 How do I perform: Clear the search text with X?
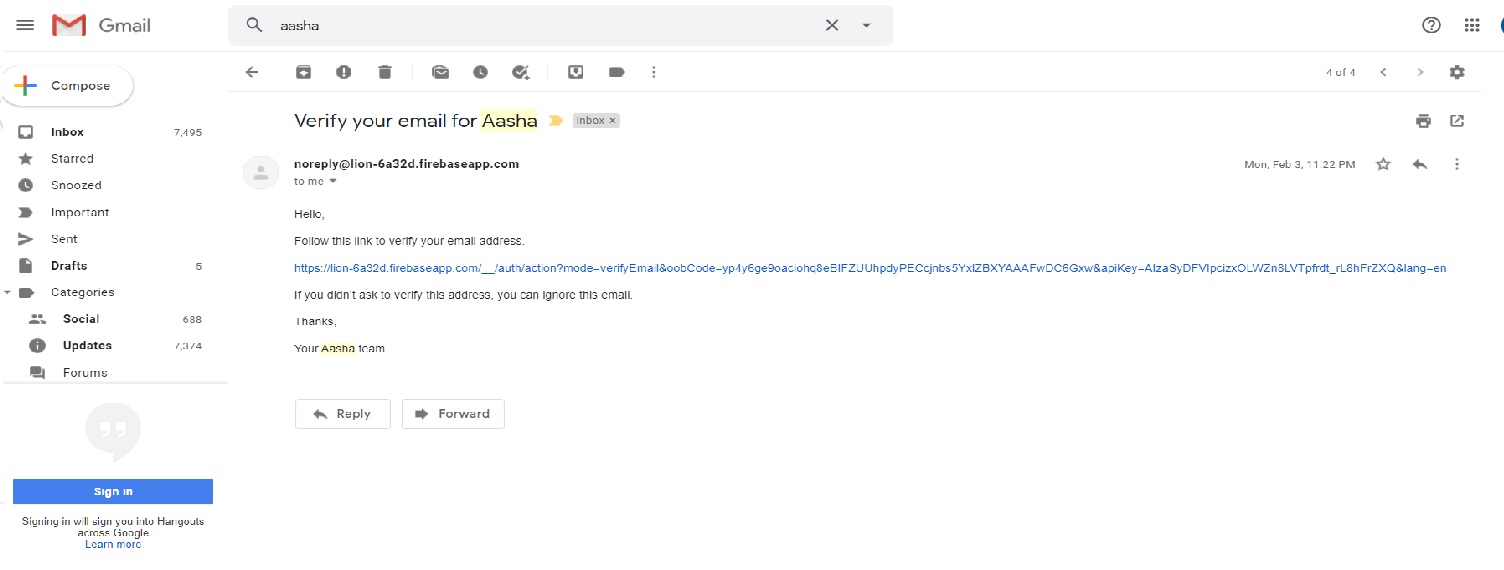tap(831, 25)
